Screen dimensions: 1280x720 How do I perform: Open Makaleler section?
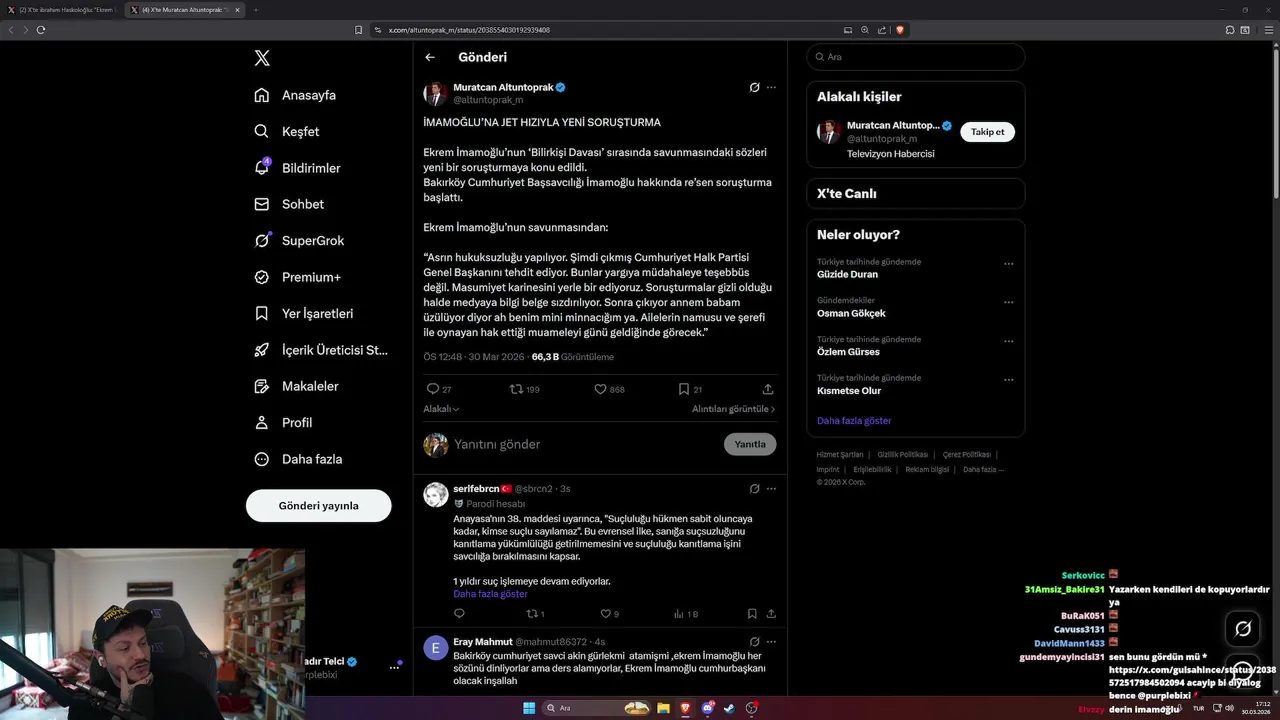point(296,386)
